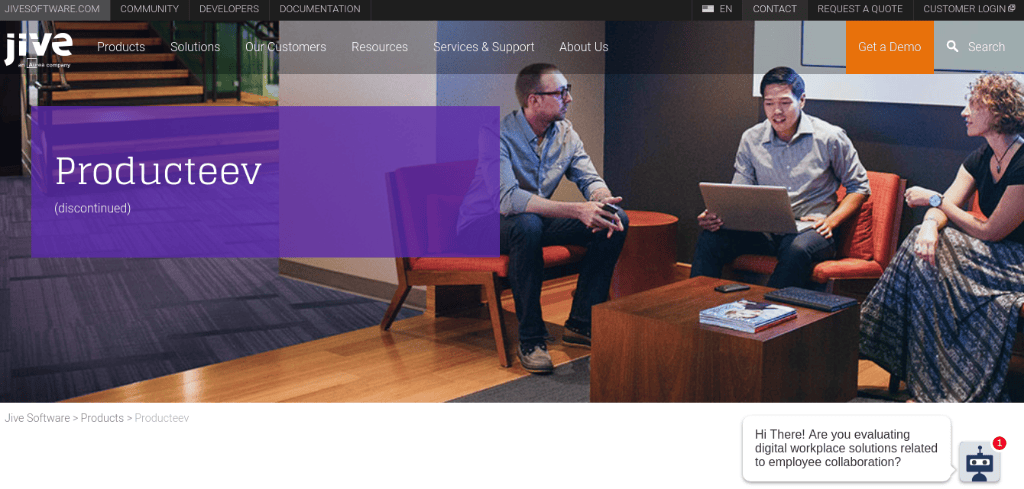Open Developers link
Image resolution: width=1024 pixels, height=489 pixels.
tap(229, 9)
